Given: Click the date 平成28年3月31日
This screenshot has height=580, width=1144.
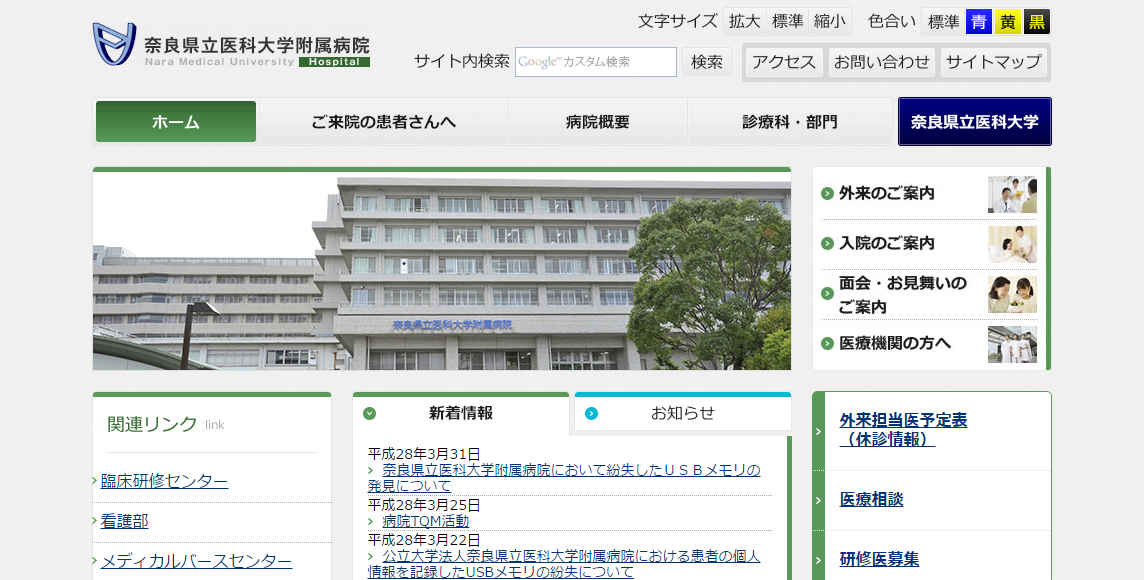Looking at the screenshot, I should (x=424, y=455).
